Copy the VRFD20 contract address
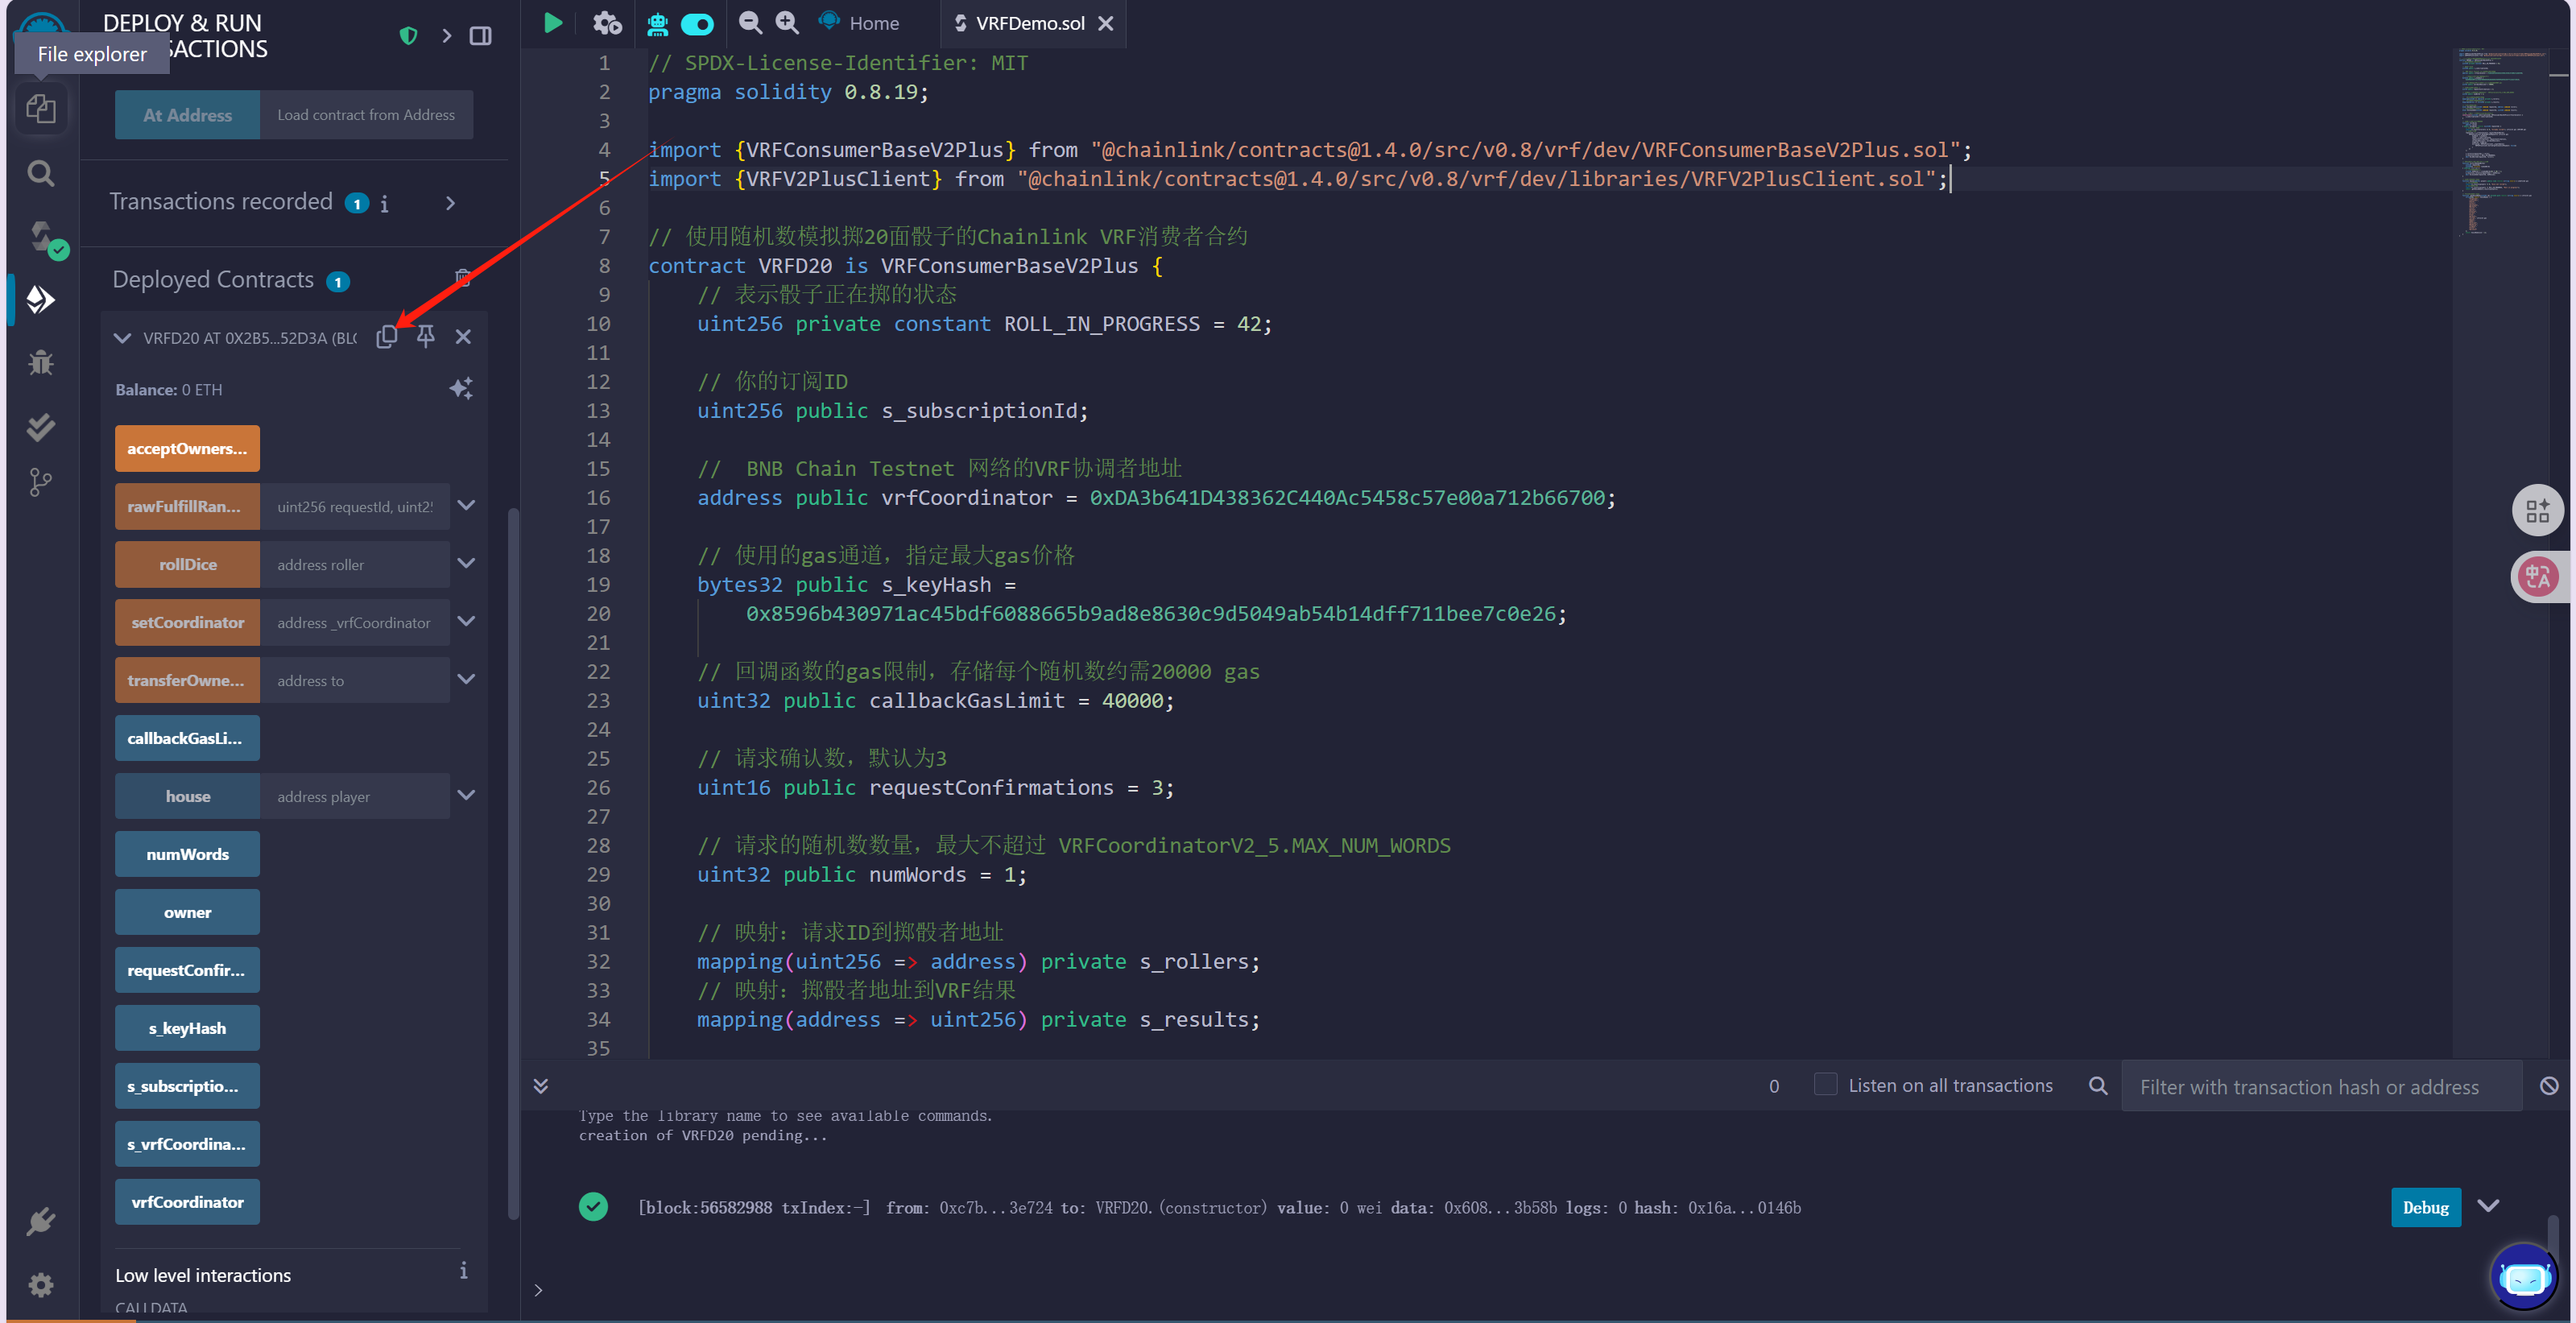 386,337
